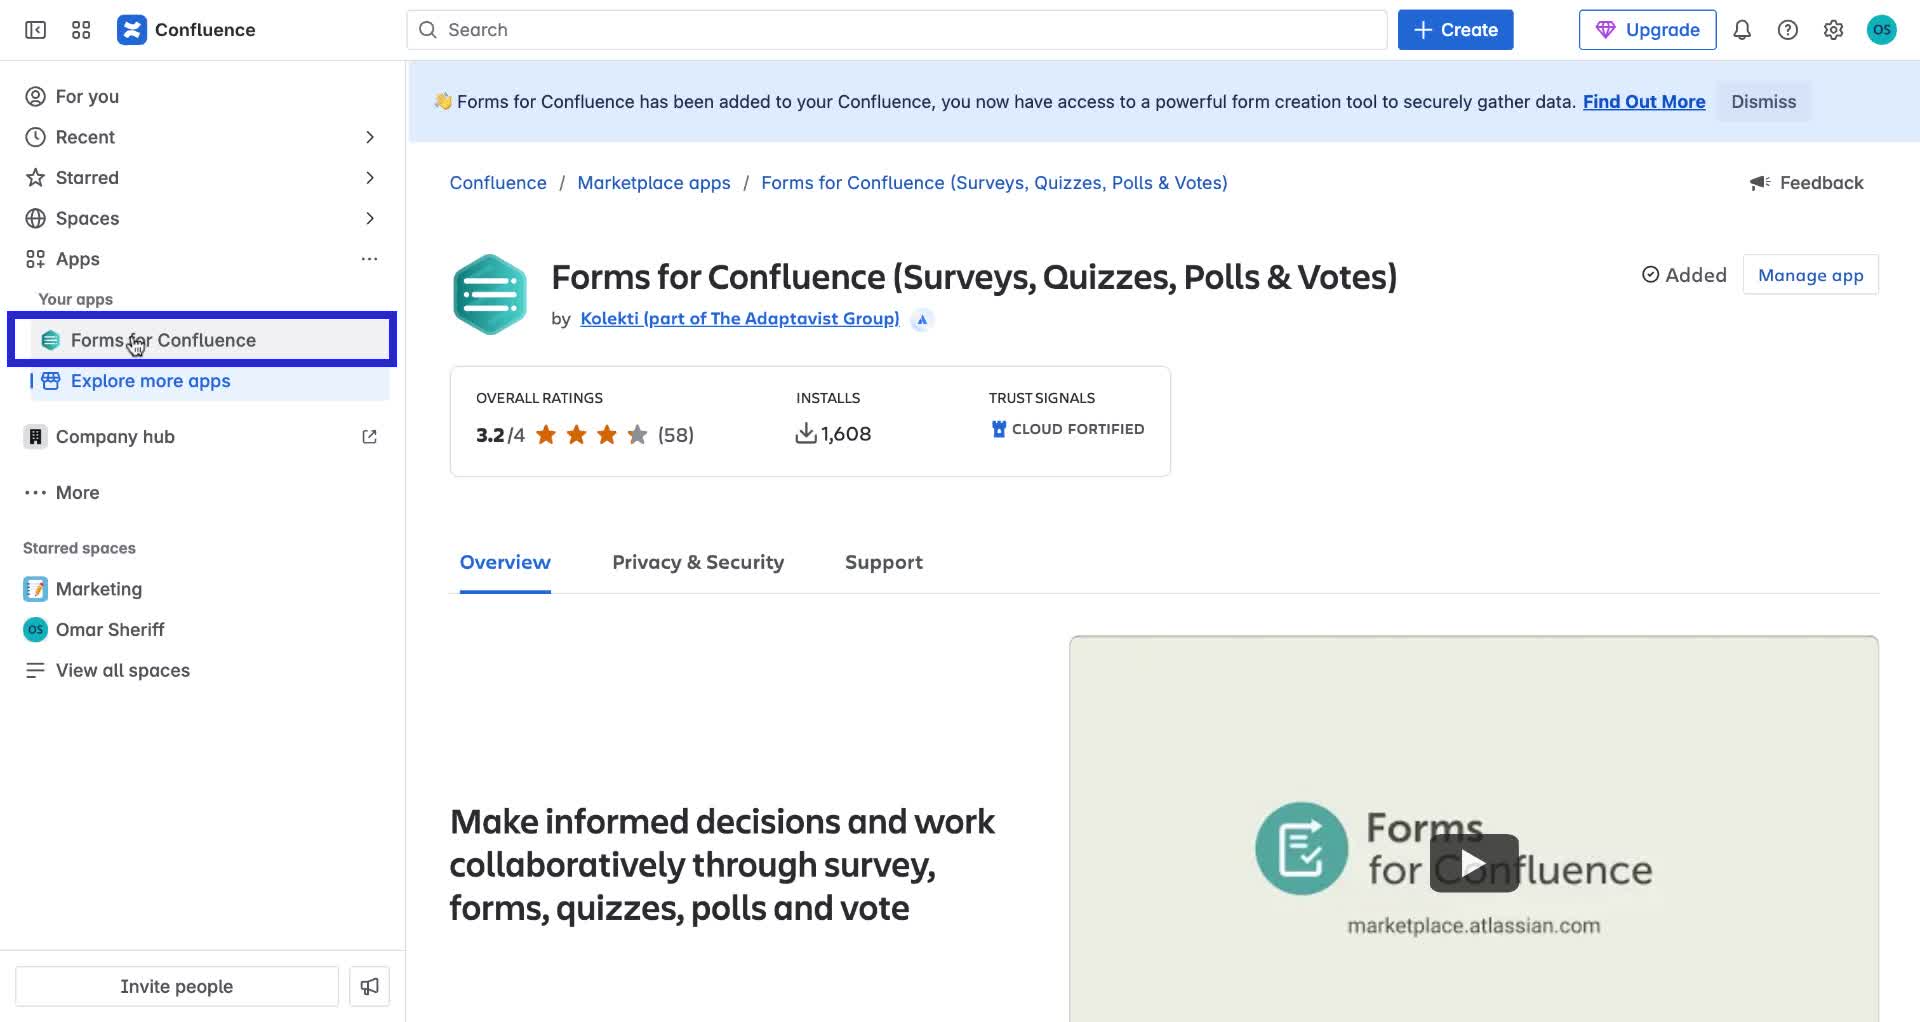Open the app switcher grid icon
The image size is (1920, 1022).
tap(81, 30)
